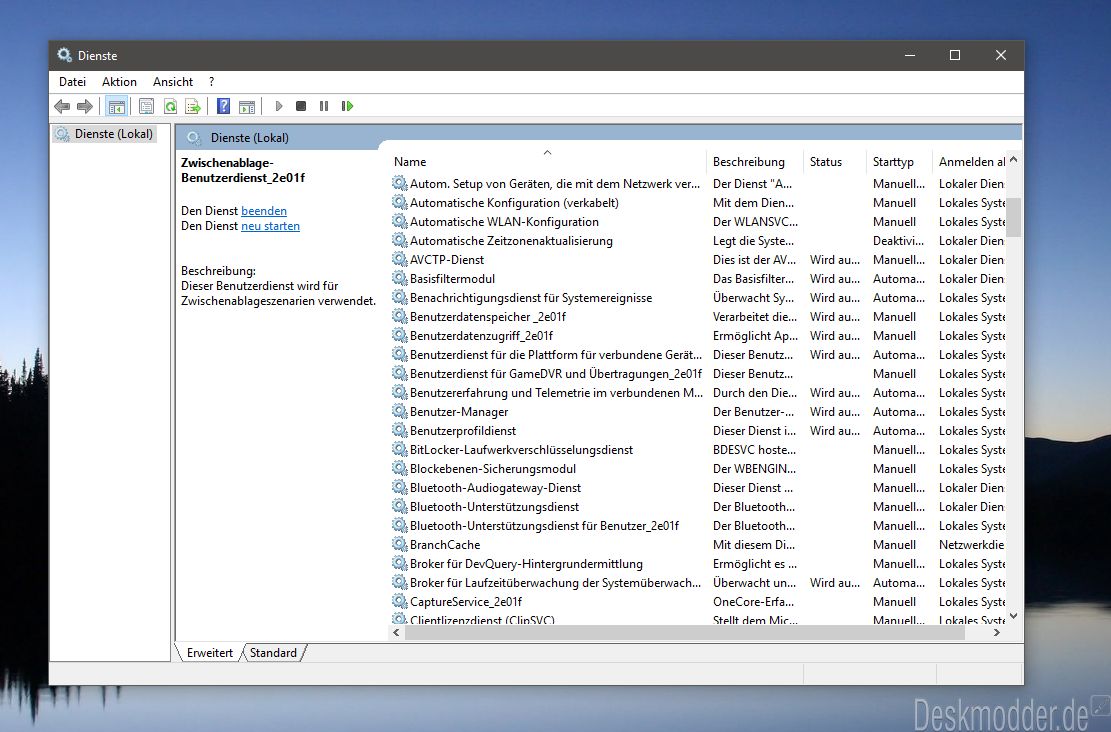Screen dimensions: 1111x732
Task: Open the Properties toolbar icon
Action: [x=146, y=106]
